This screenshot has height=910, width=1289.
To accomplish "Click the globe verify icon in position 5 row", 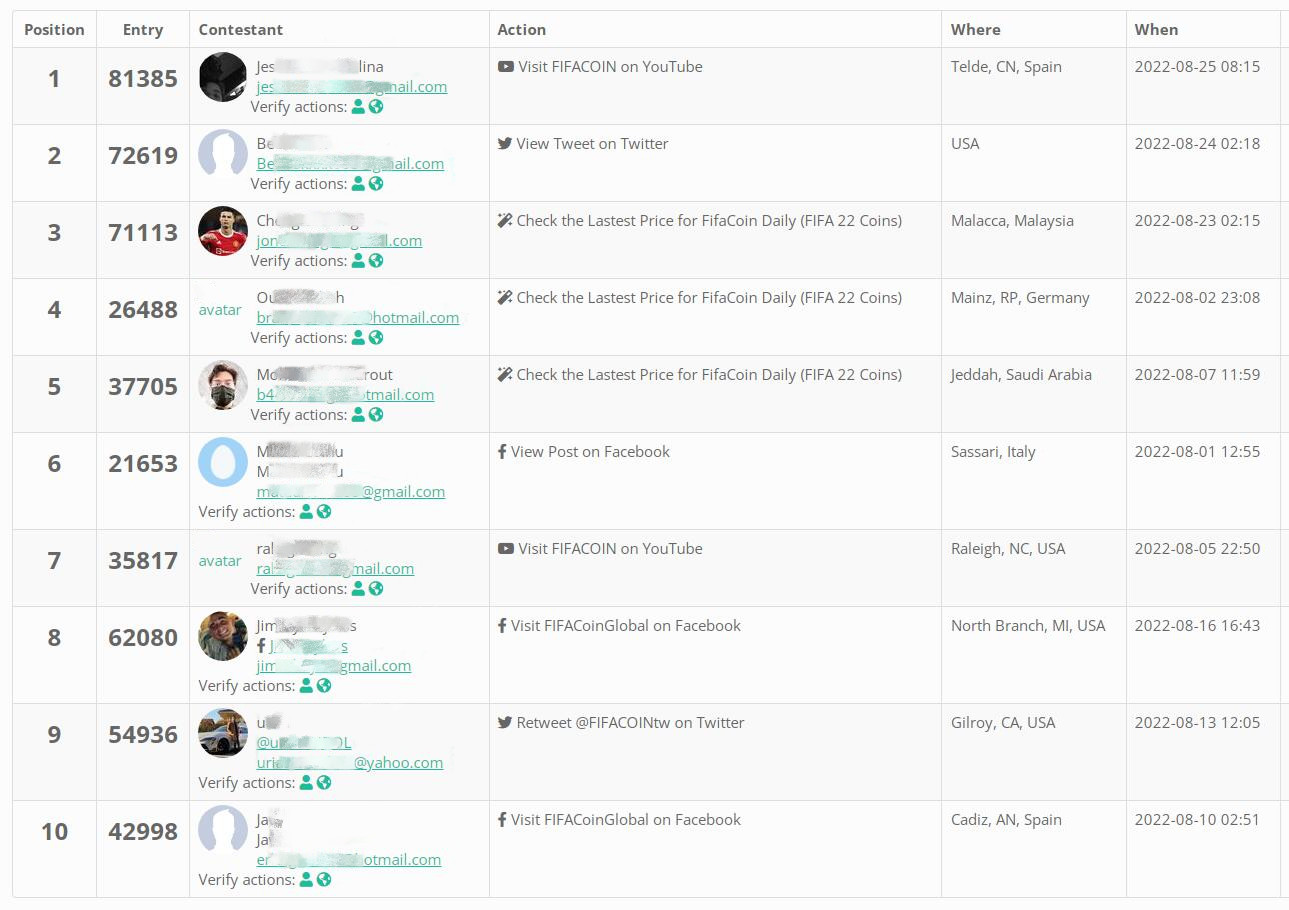I will (376, 415).
